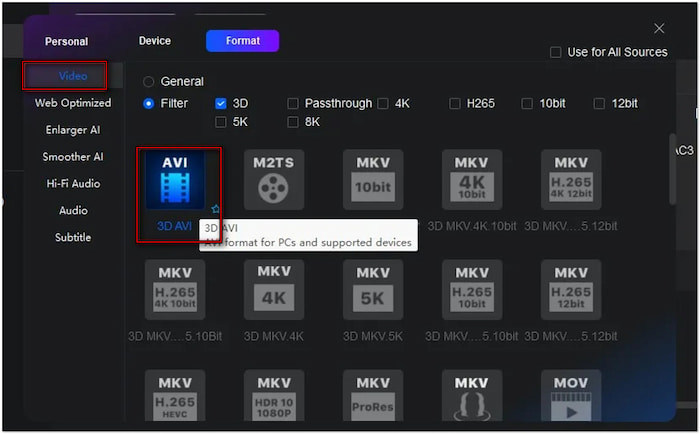
Task: Select the 3D AVI format icon
Action: pos(175,180)
